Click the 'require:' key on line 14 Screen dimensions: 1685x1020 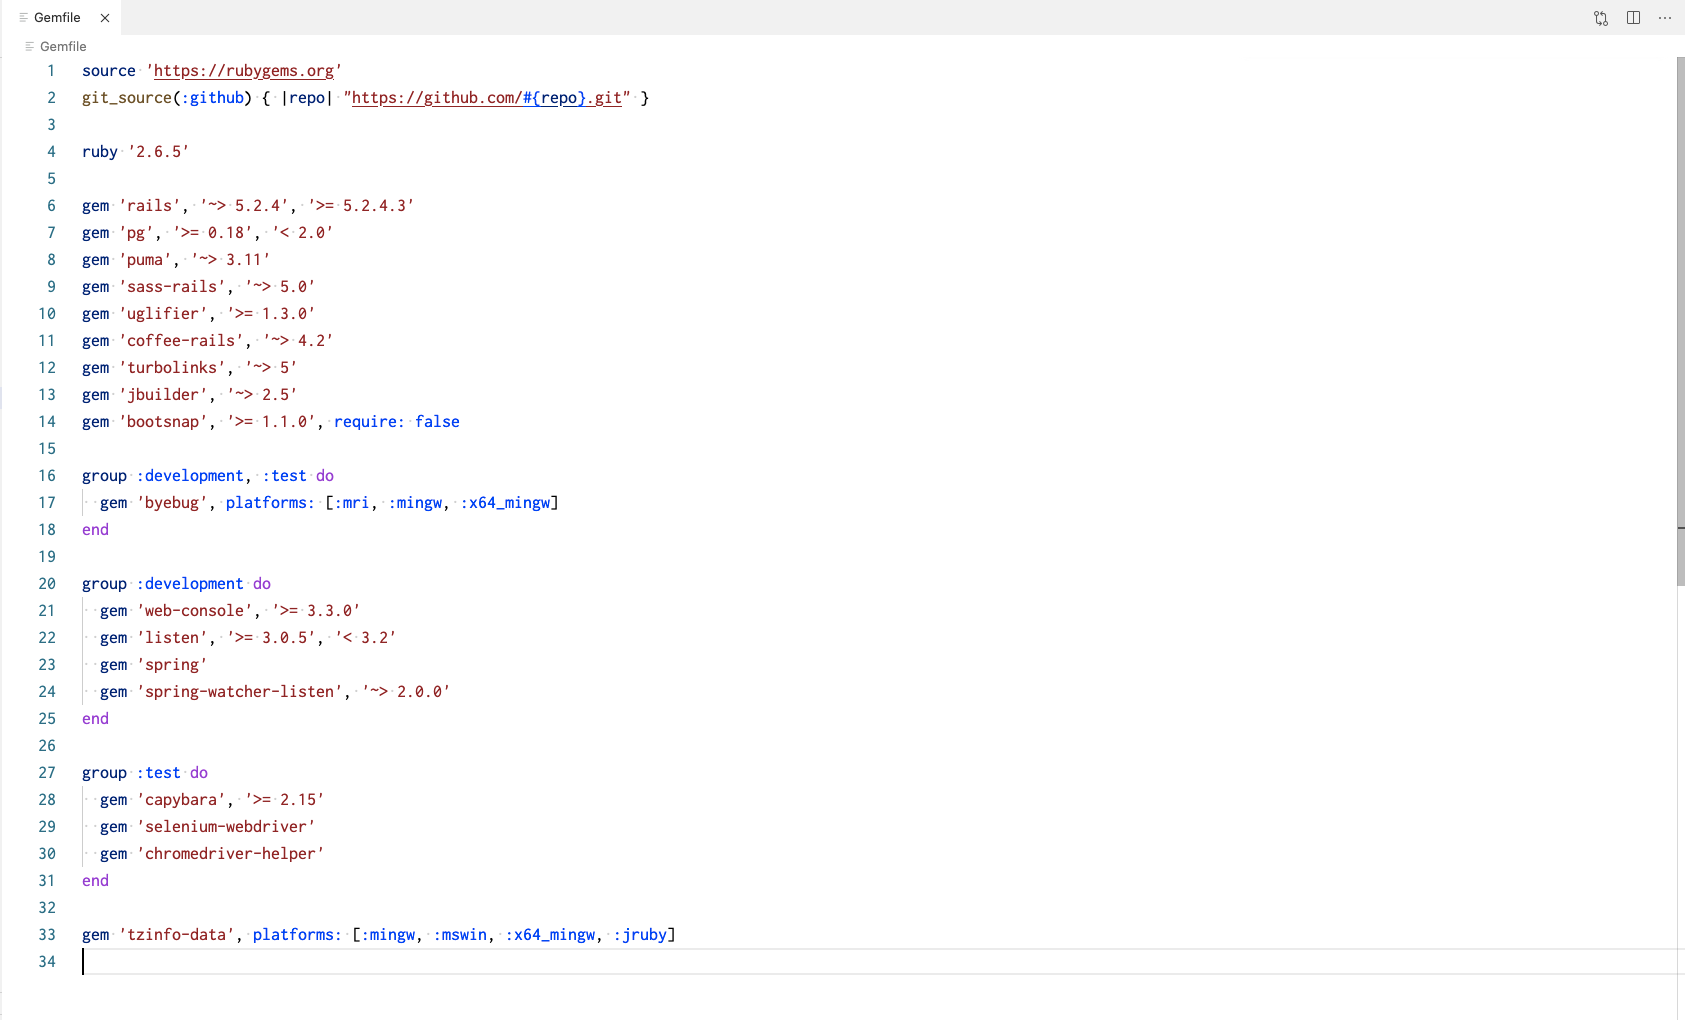(369, 422)
